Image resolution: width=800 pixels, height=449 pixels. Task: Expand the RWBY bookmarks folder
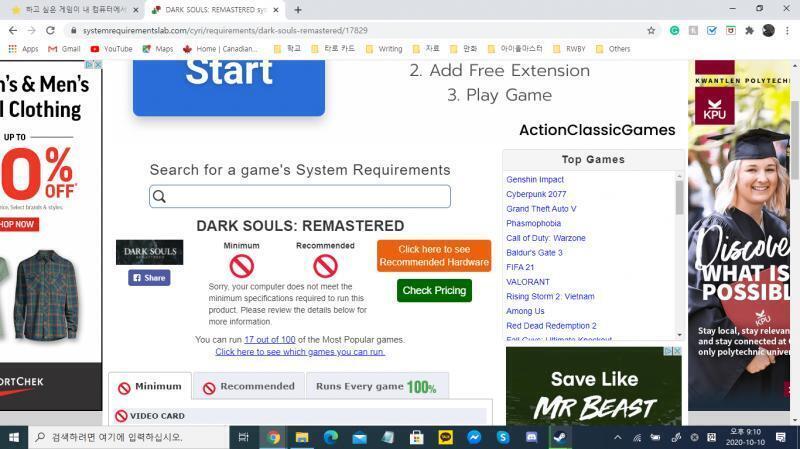[569, 49]
